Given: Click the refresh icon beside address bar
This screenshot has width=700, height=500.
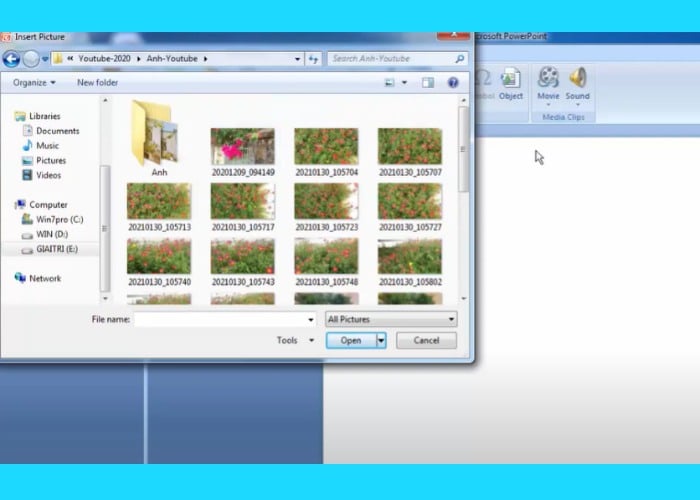Looking at the screenshot, I should 314,59.
